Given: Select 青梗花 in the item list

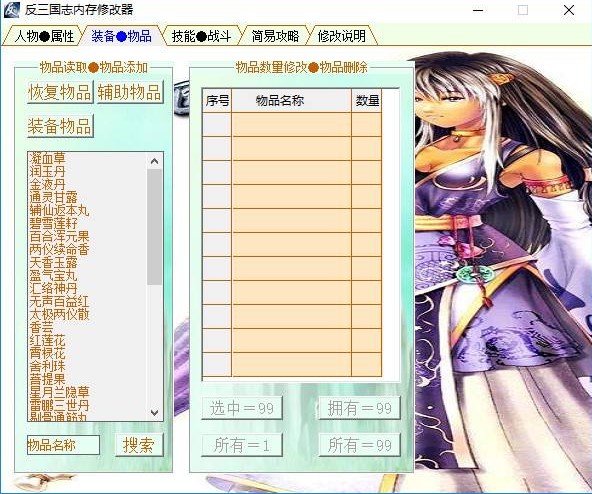Looking at the screenshot, I should coord(48,354).
